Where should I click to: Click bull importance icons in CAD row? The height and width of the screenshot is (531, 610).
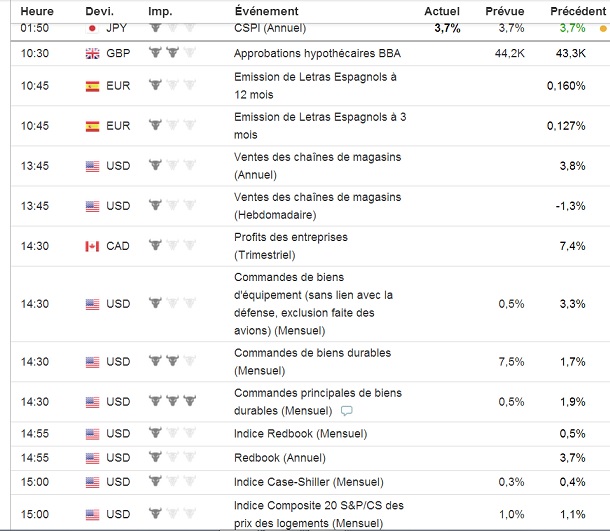click(167, 246)
